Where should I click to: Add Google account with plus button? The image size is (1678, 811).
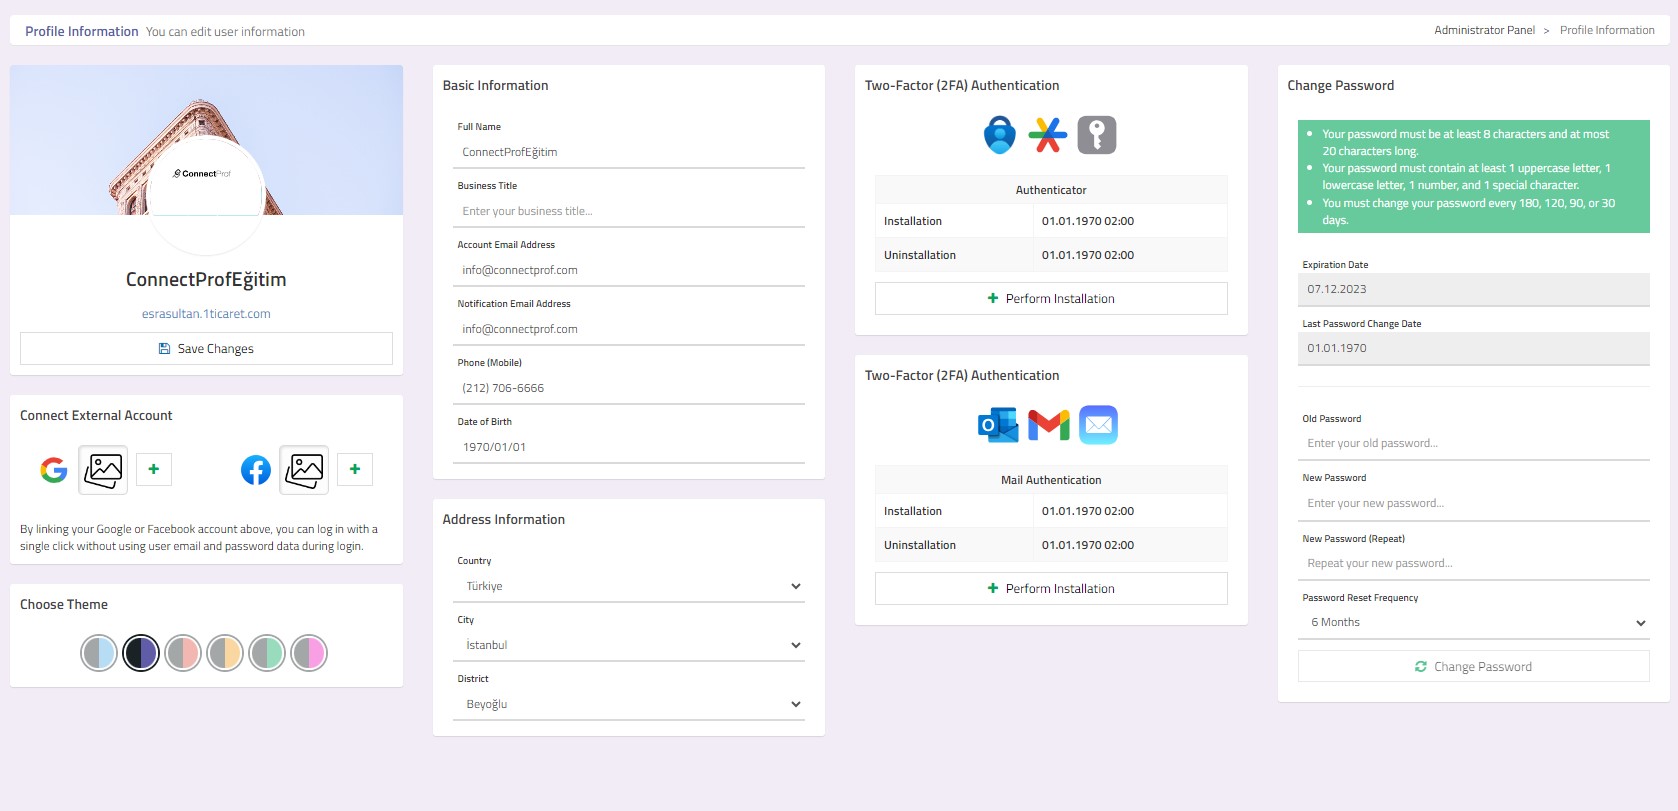[154, 470]
